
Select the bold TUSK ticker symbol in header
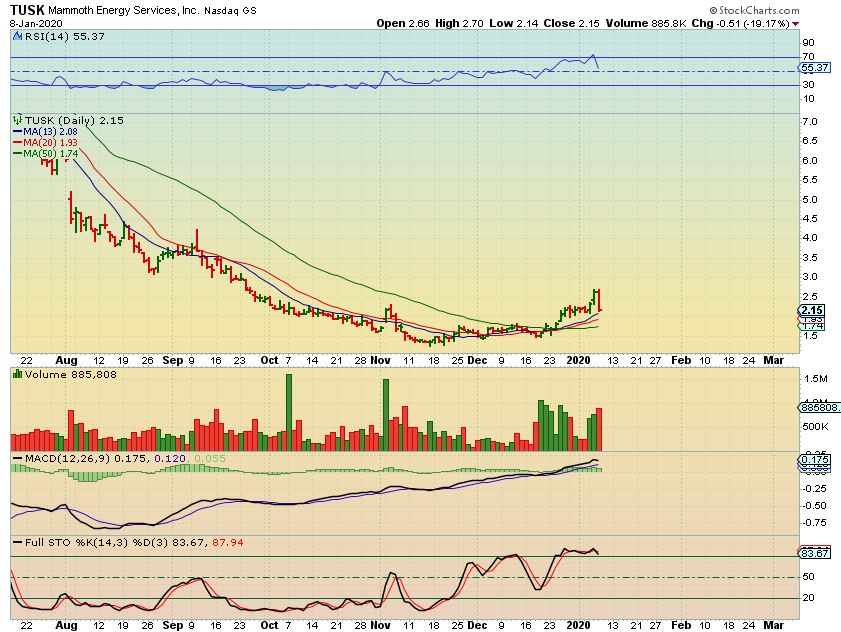tap(27, 10)
